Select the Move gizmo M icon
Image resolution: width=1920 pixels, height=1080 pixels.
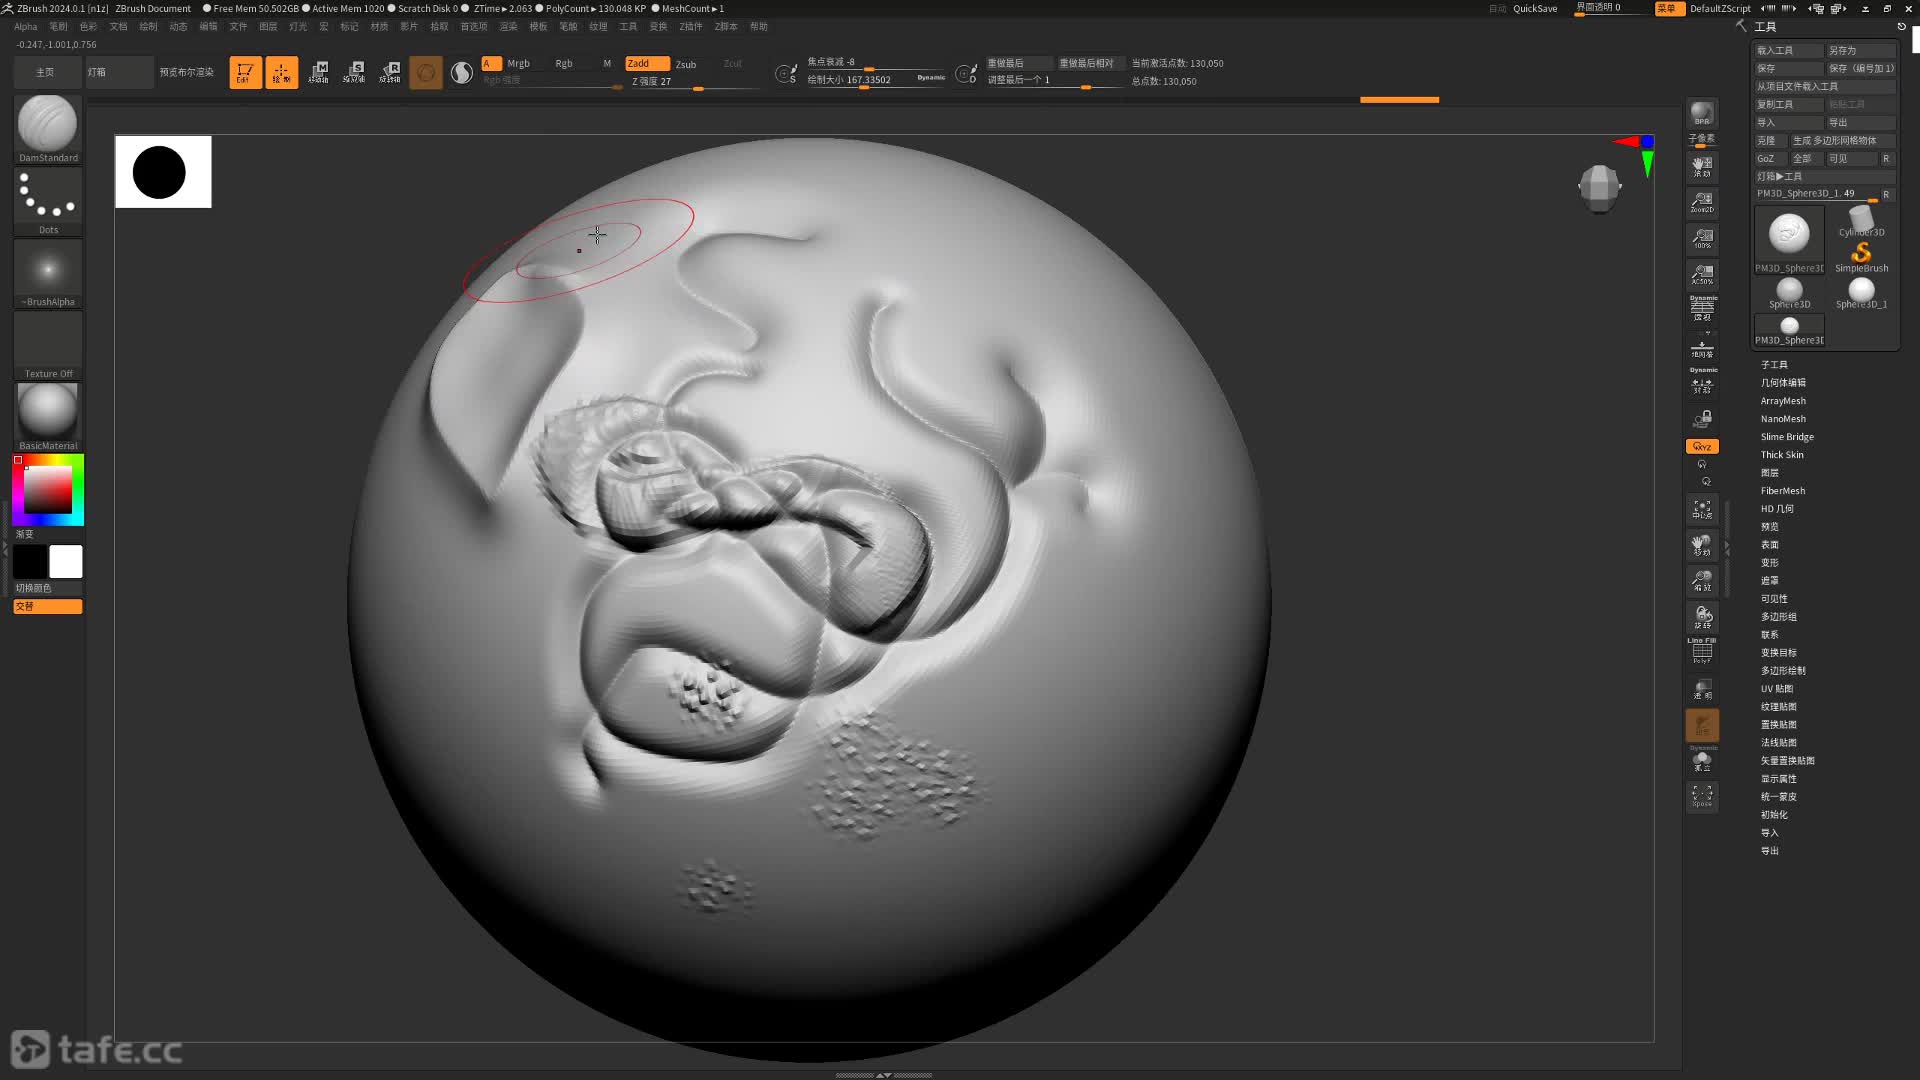pos(318,72)
